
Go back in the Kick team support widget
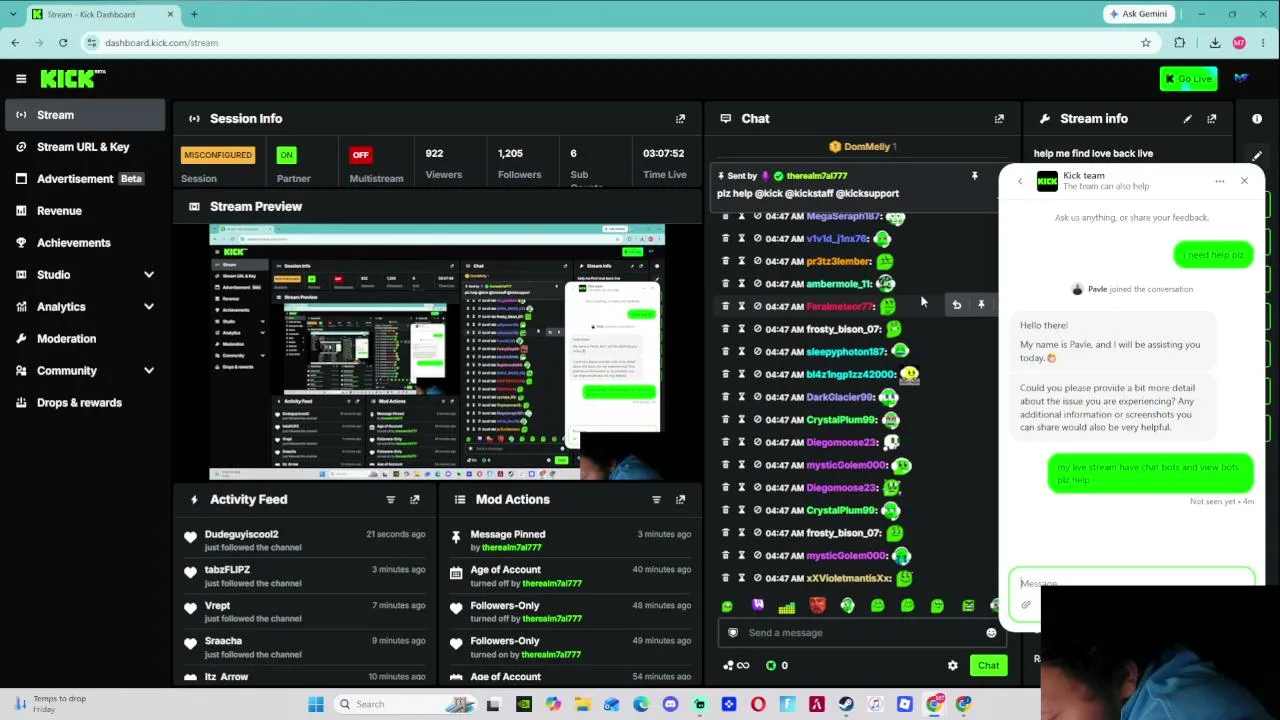1020,181
